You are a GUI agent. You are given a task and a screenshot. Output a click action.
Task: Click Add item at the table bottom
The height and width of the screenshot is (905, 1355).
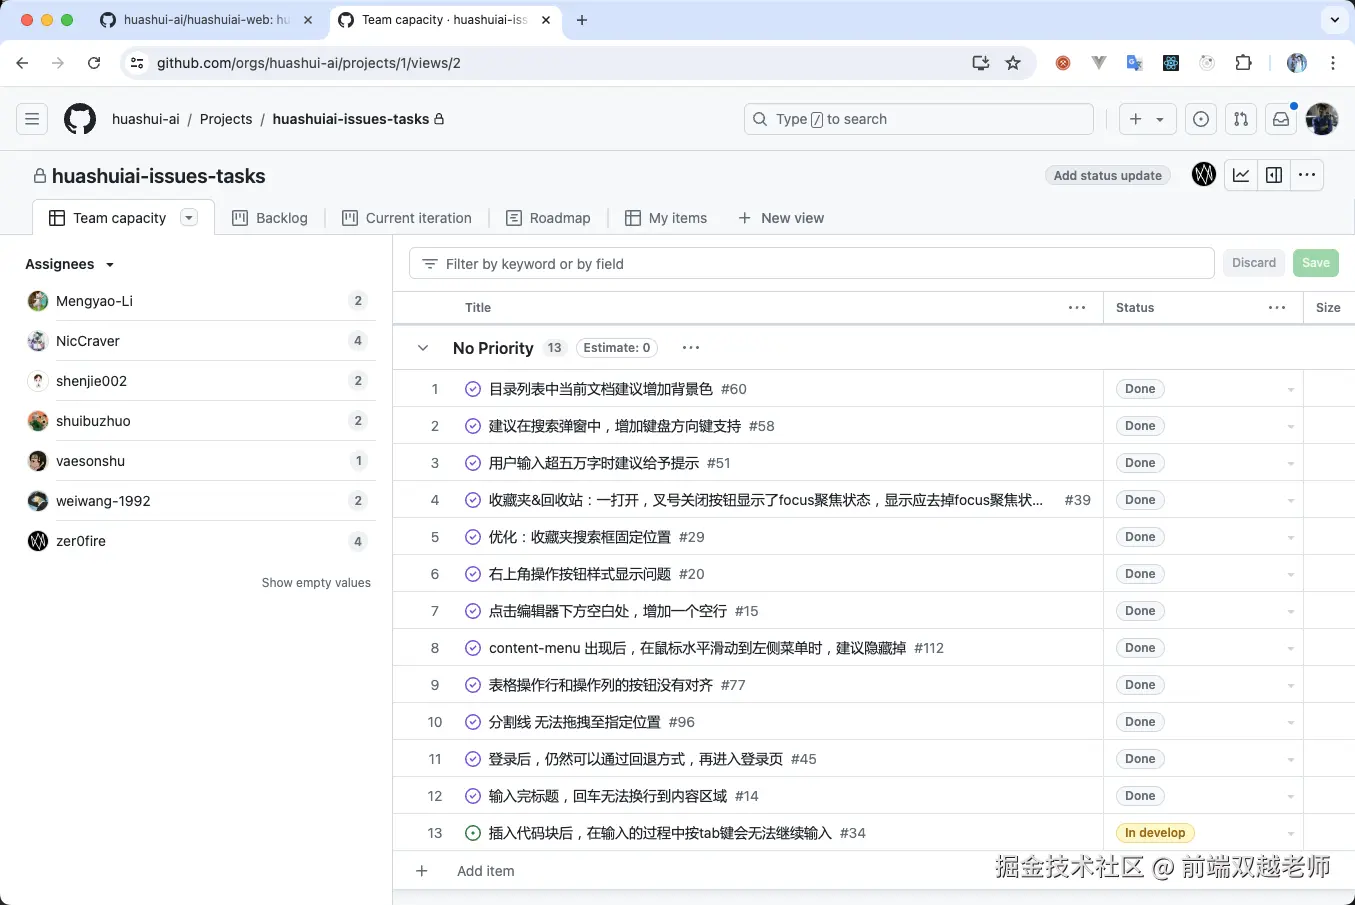(485, 871)
